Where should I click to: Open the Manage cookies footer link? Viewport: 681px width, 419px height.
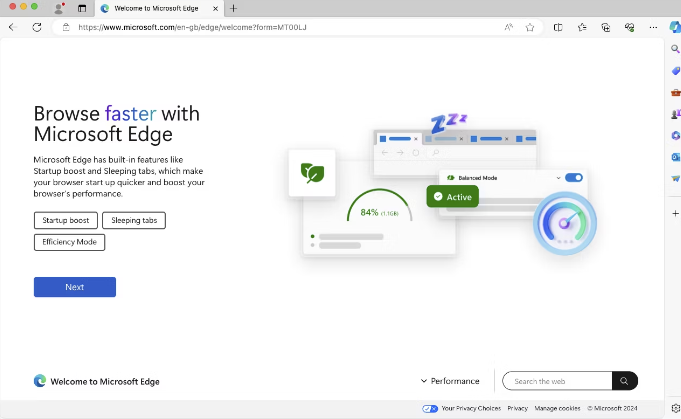click(x=557, y=408)
